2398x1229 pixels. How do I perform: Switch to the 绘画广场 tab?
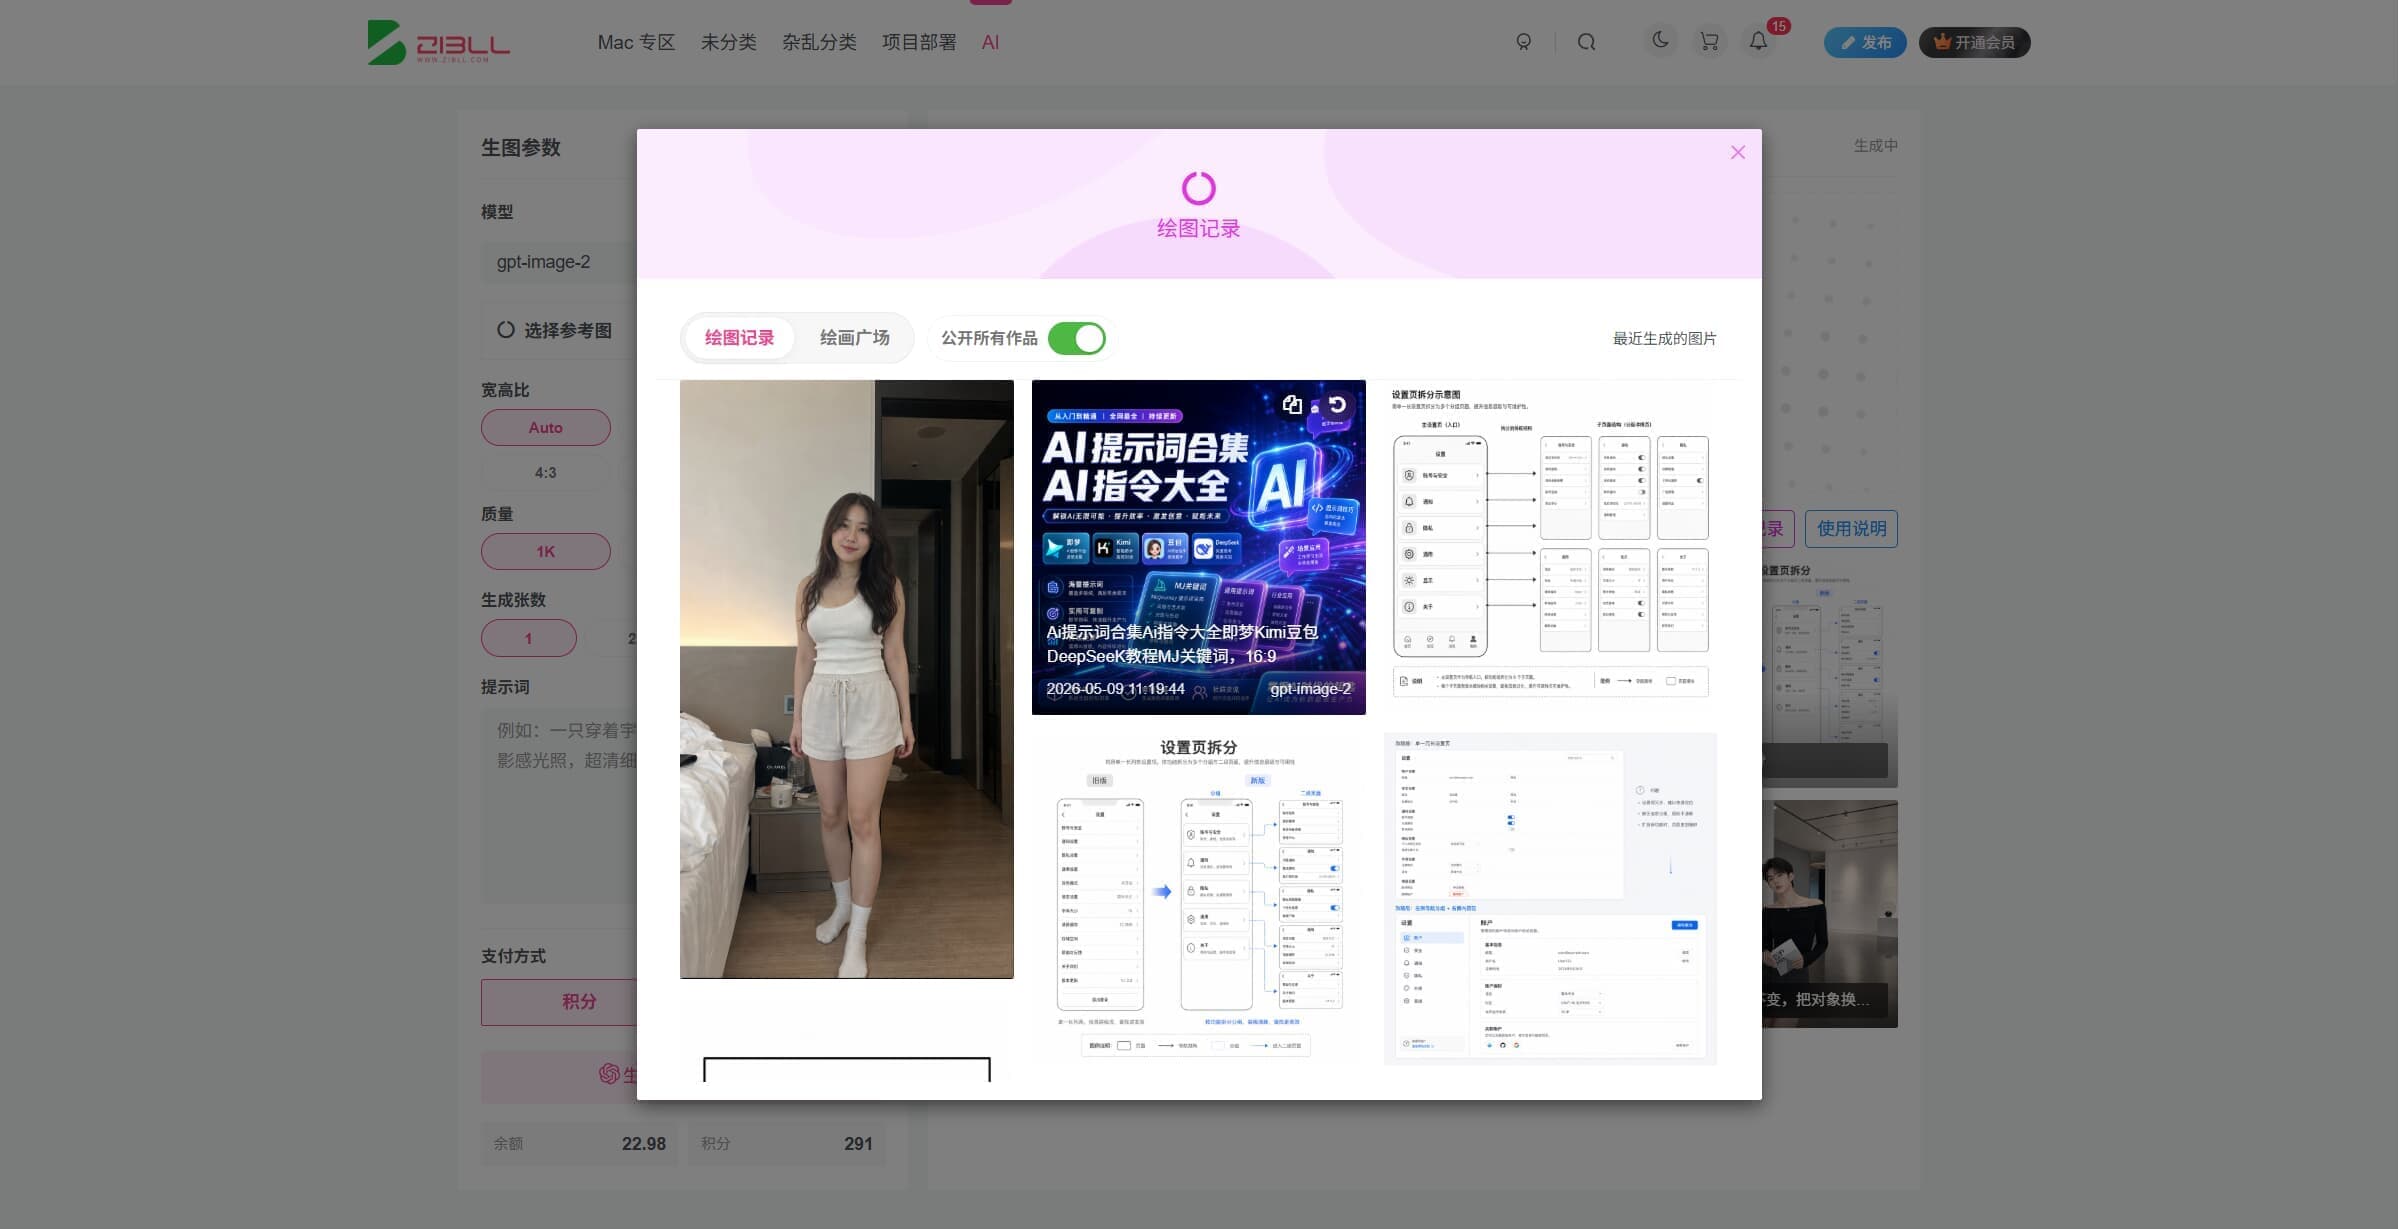click(855, 338)
